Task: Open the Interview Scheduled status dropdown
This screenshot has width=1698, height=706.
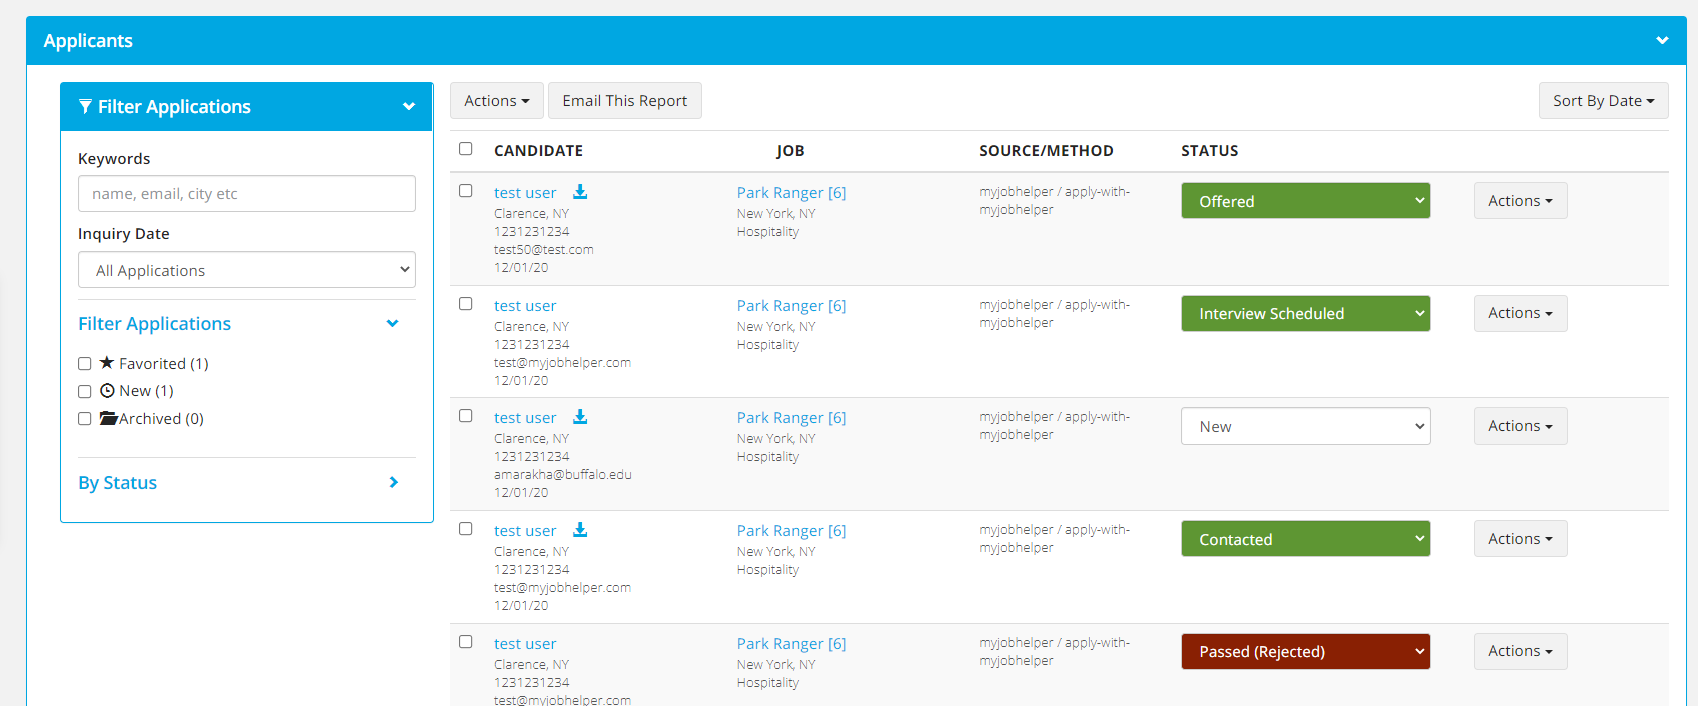Action: [x=1305, y=314]
